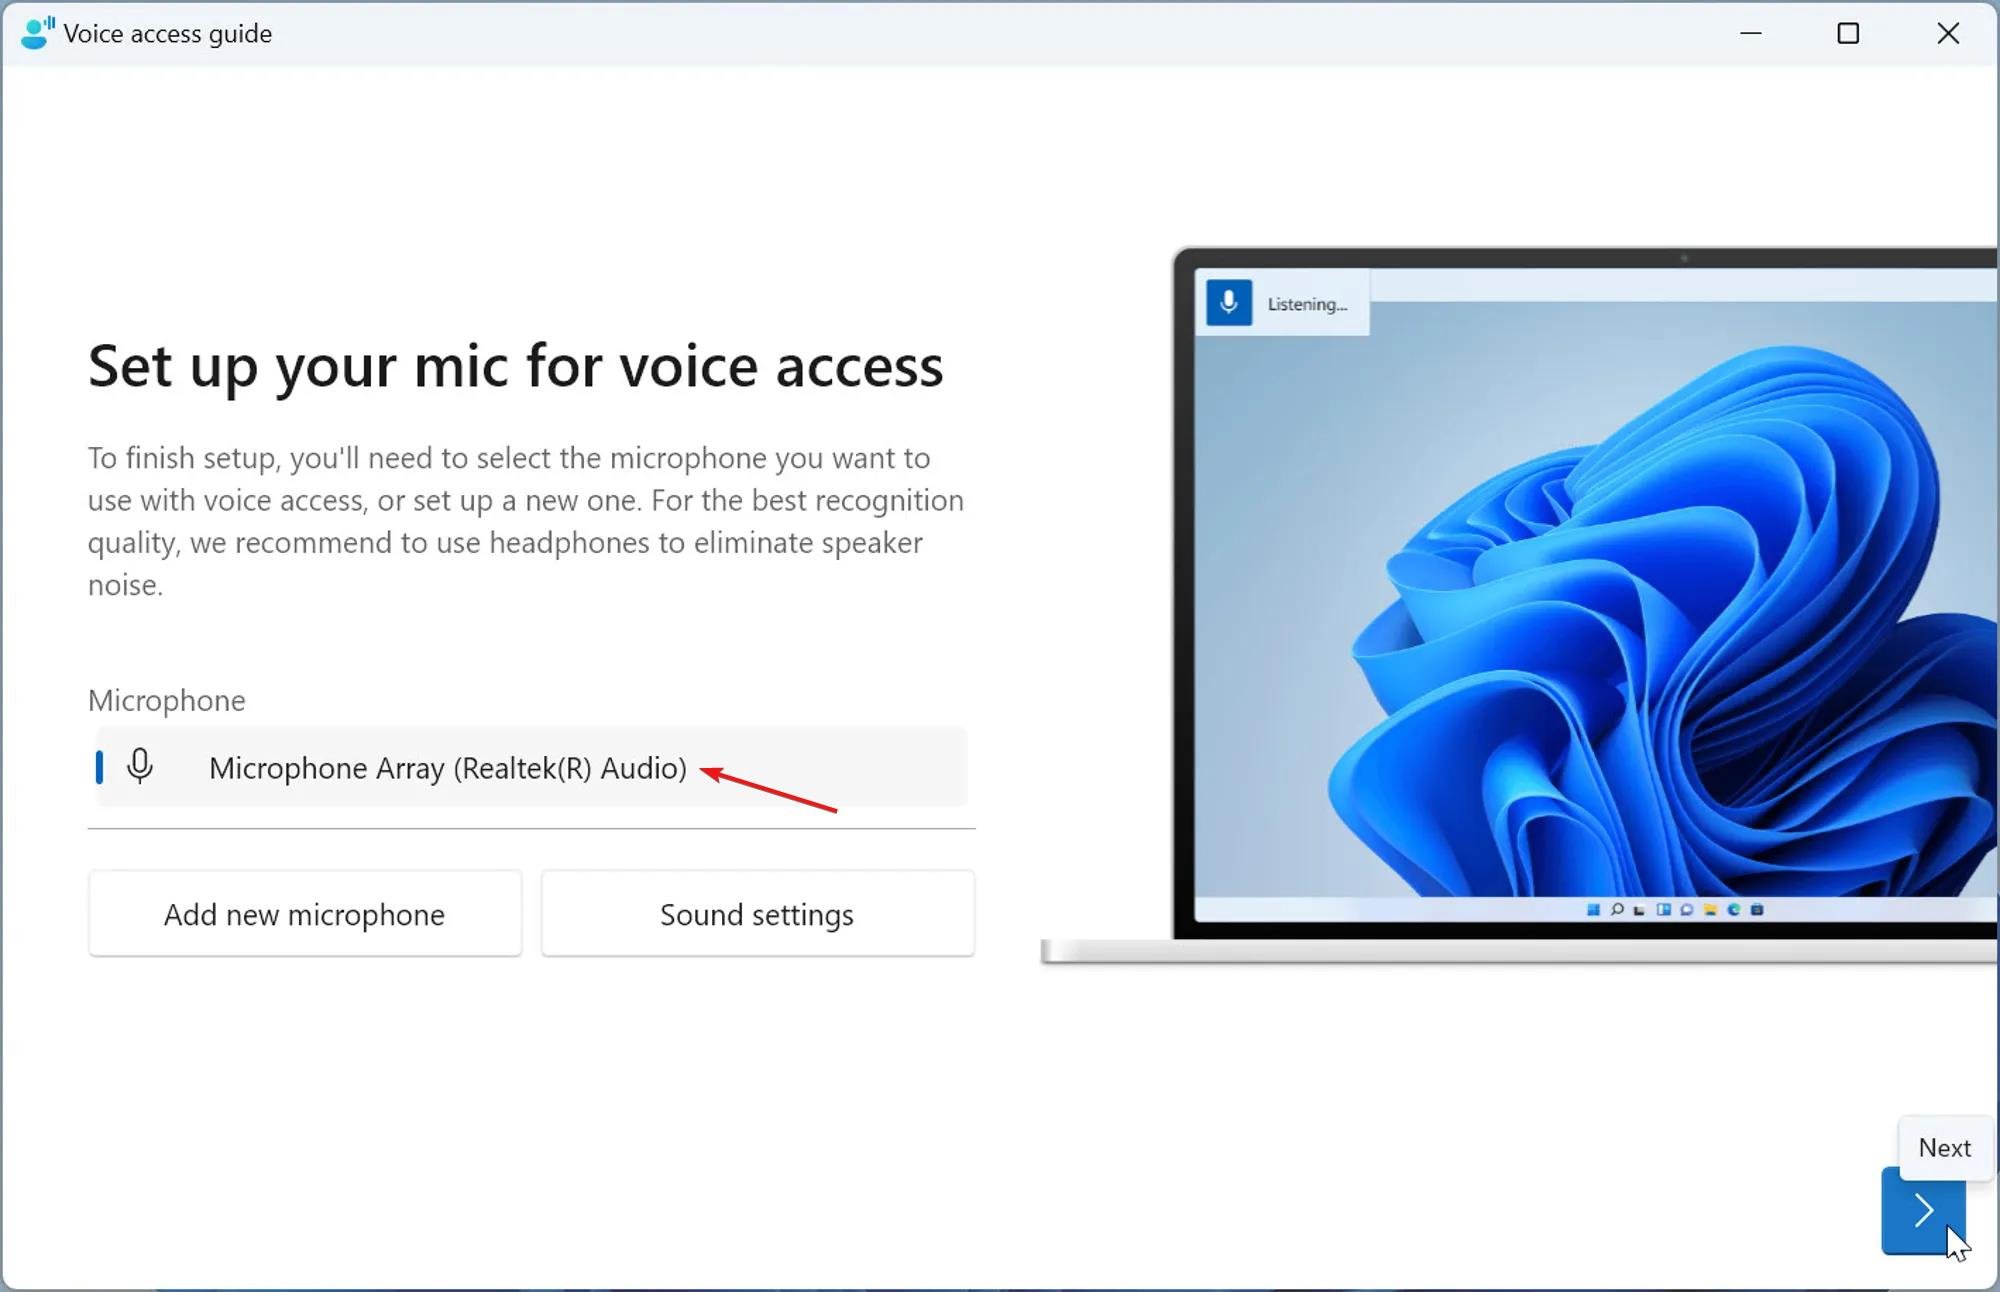This screenshot has width=2000, height=1292.
Task: Click the 'Next' tooltip label
Action: pyautogui.click(x=1944, y=1147)
